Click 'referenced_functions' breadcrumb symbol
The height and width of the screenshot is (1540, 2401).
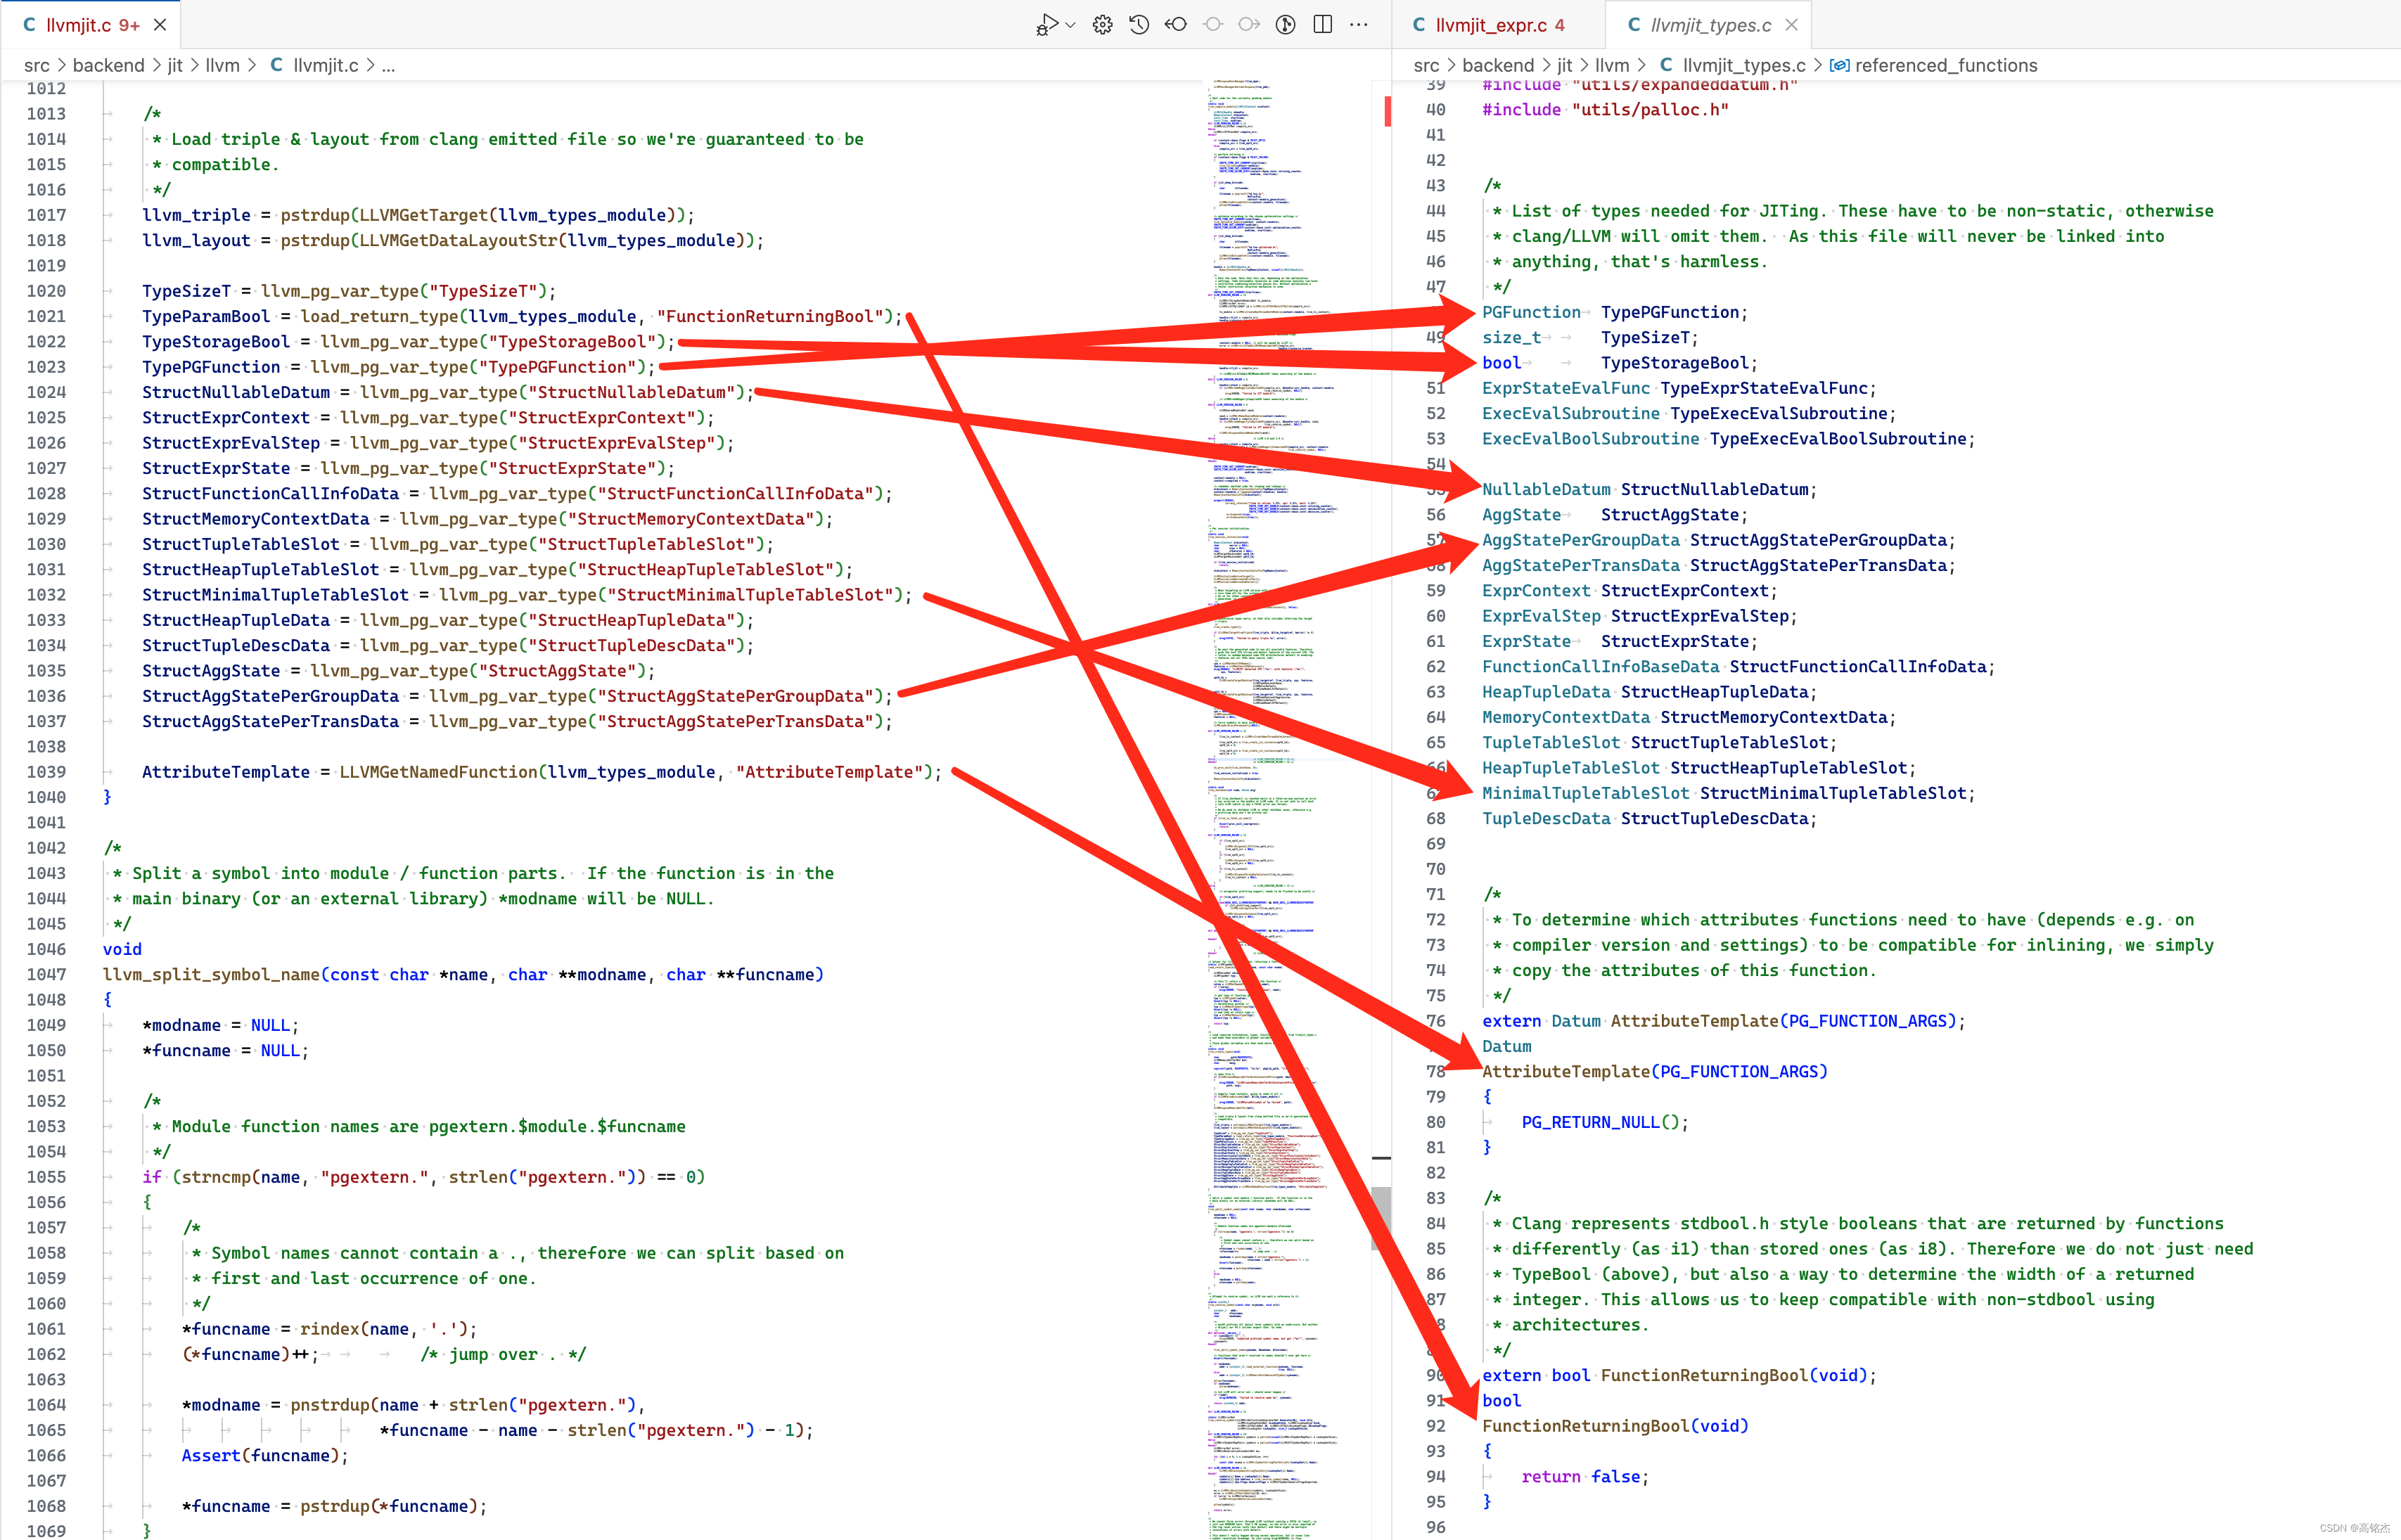(x=1946, y=66)
